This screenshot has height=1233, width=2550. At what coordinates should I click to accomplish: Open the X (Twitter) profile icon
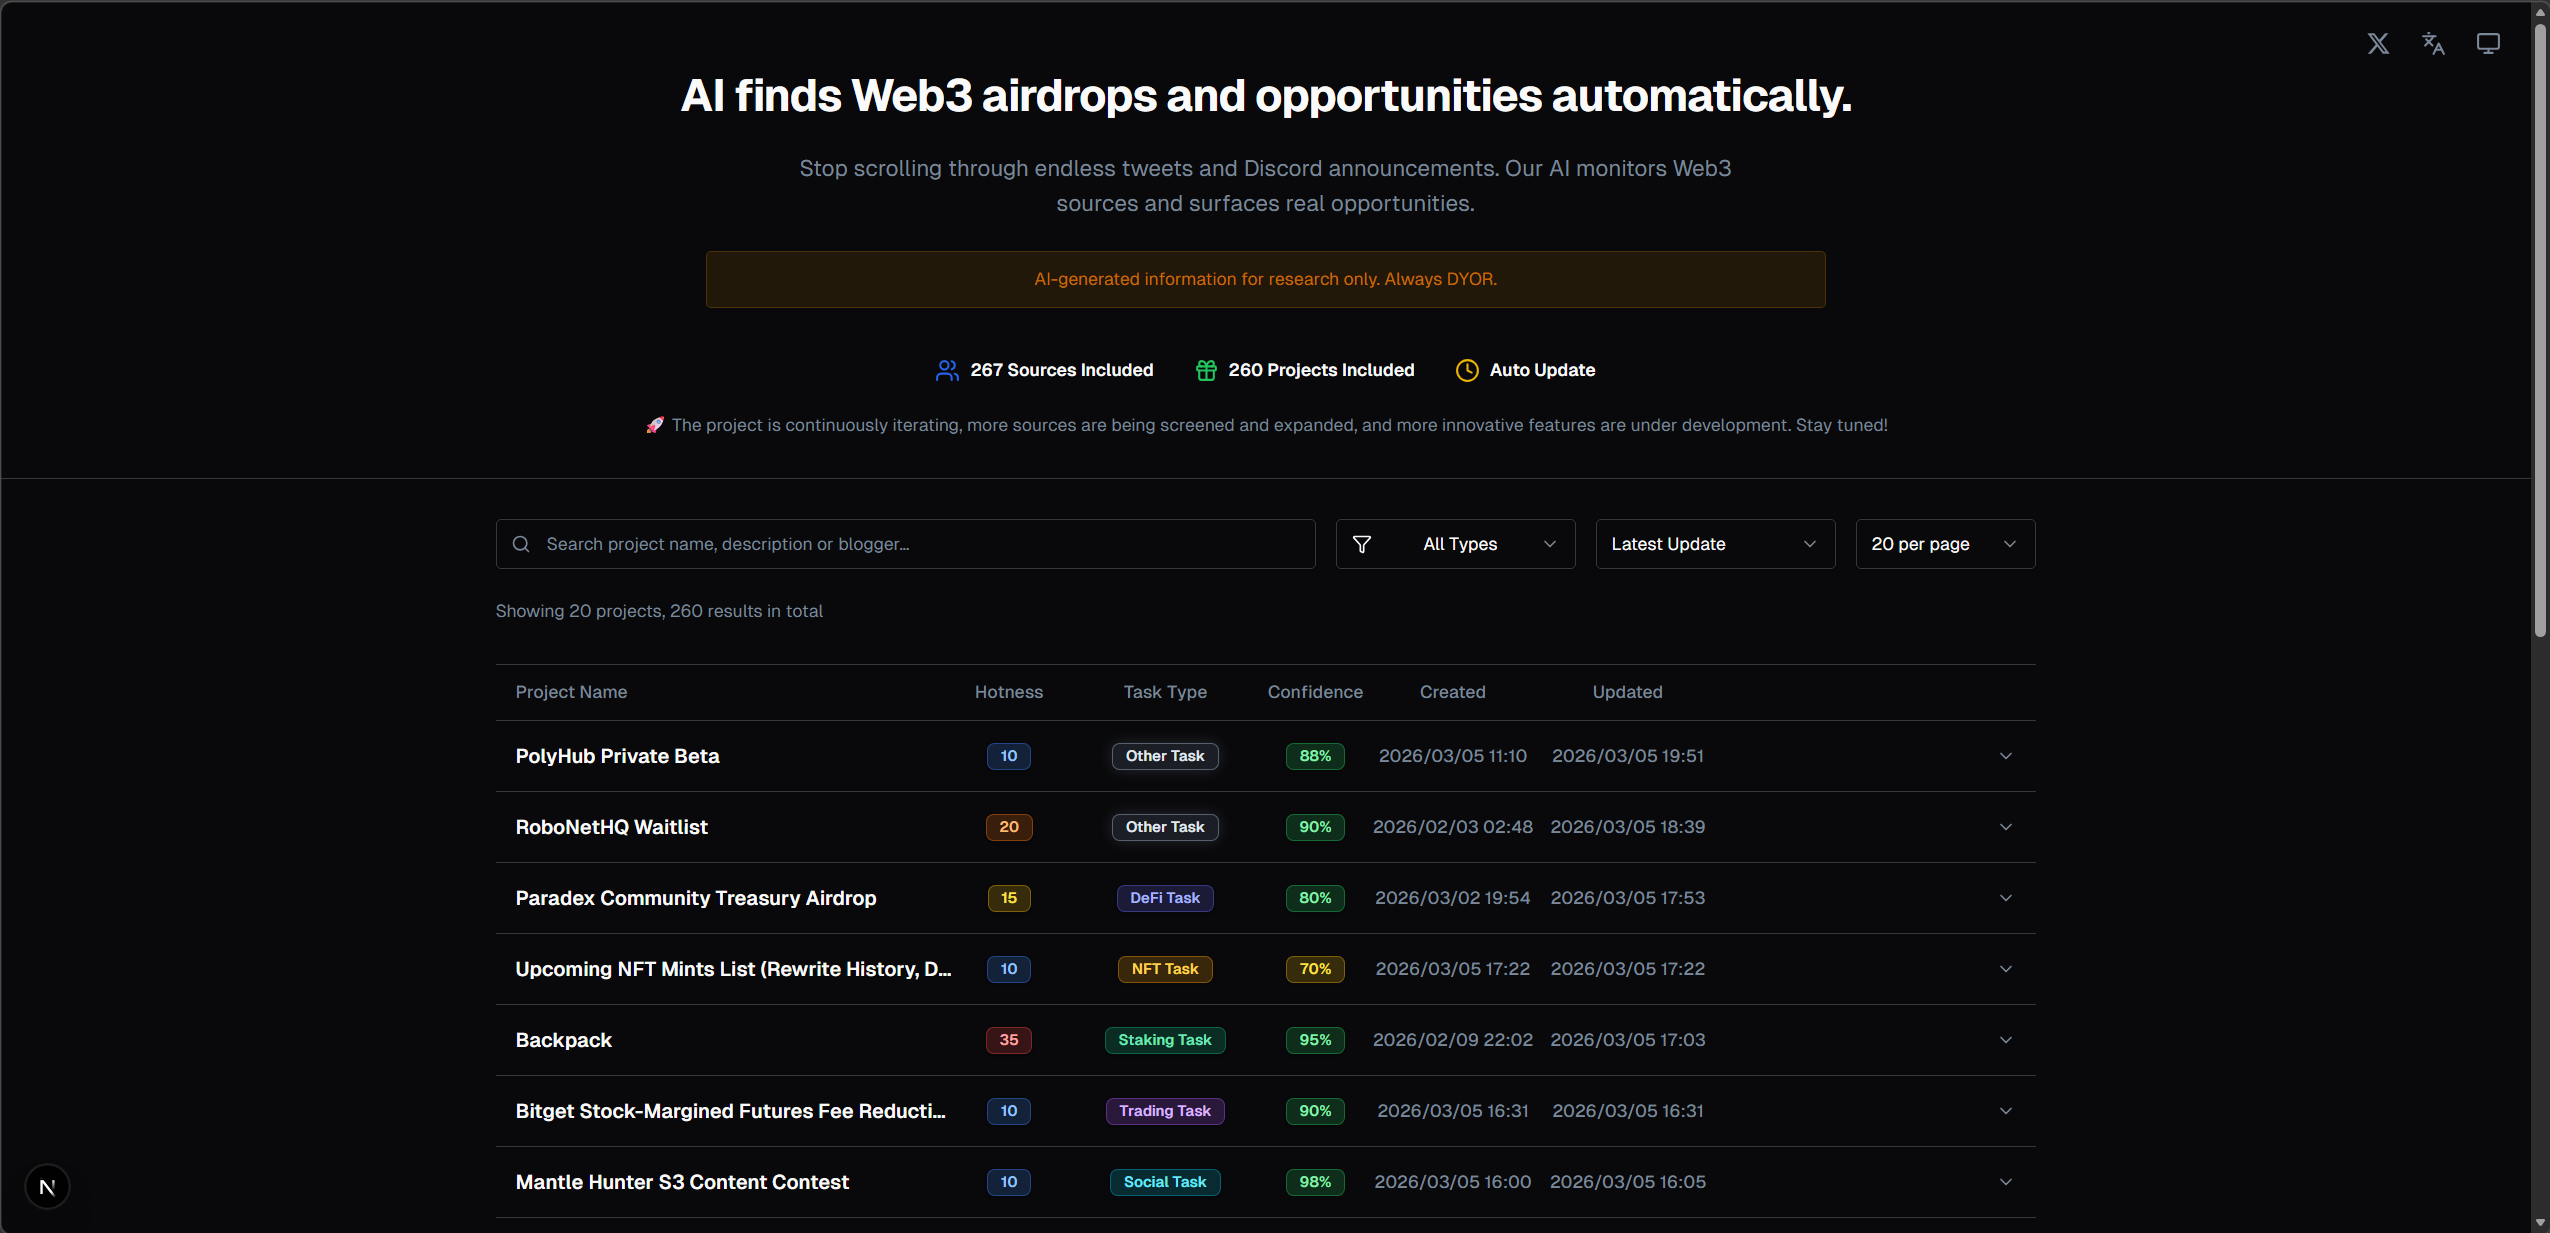(2378, 43)
